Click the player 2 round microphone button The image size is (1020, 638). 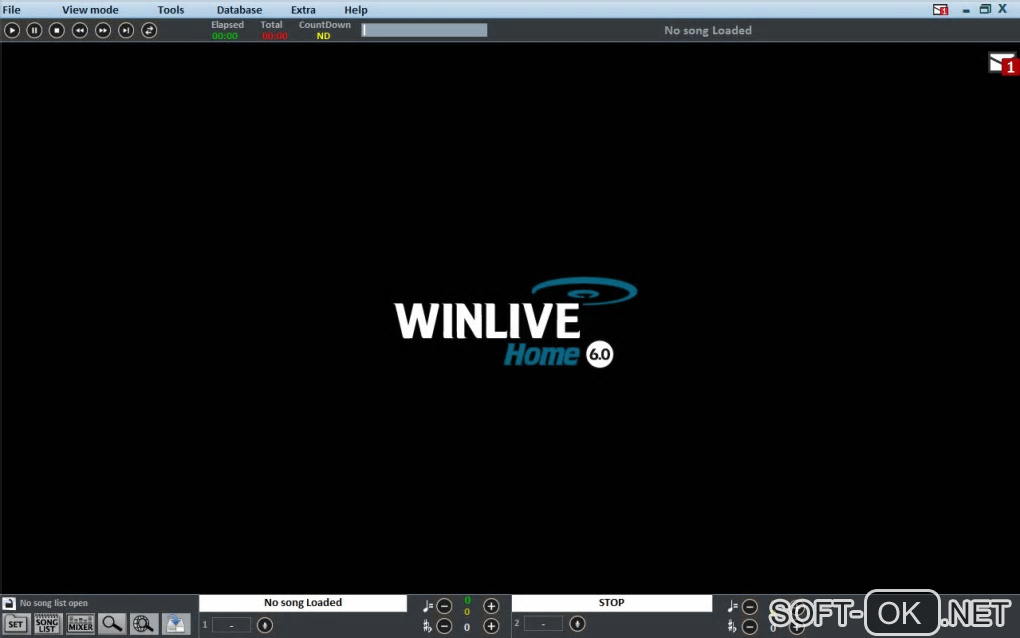[x=577, y=624]
